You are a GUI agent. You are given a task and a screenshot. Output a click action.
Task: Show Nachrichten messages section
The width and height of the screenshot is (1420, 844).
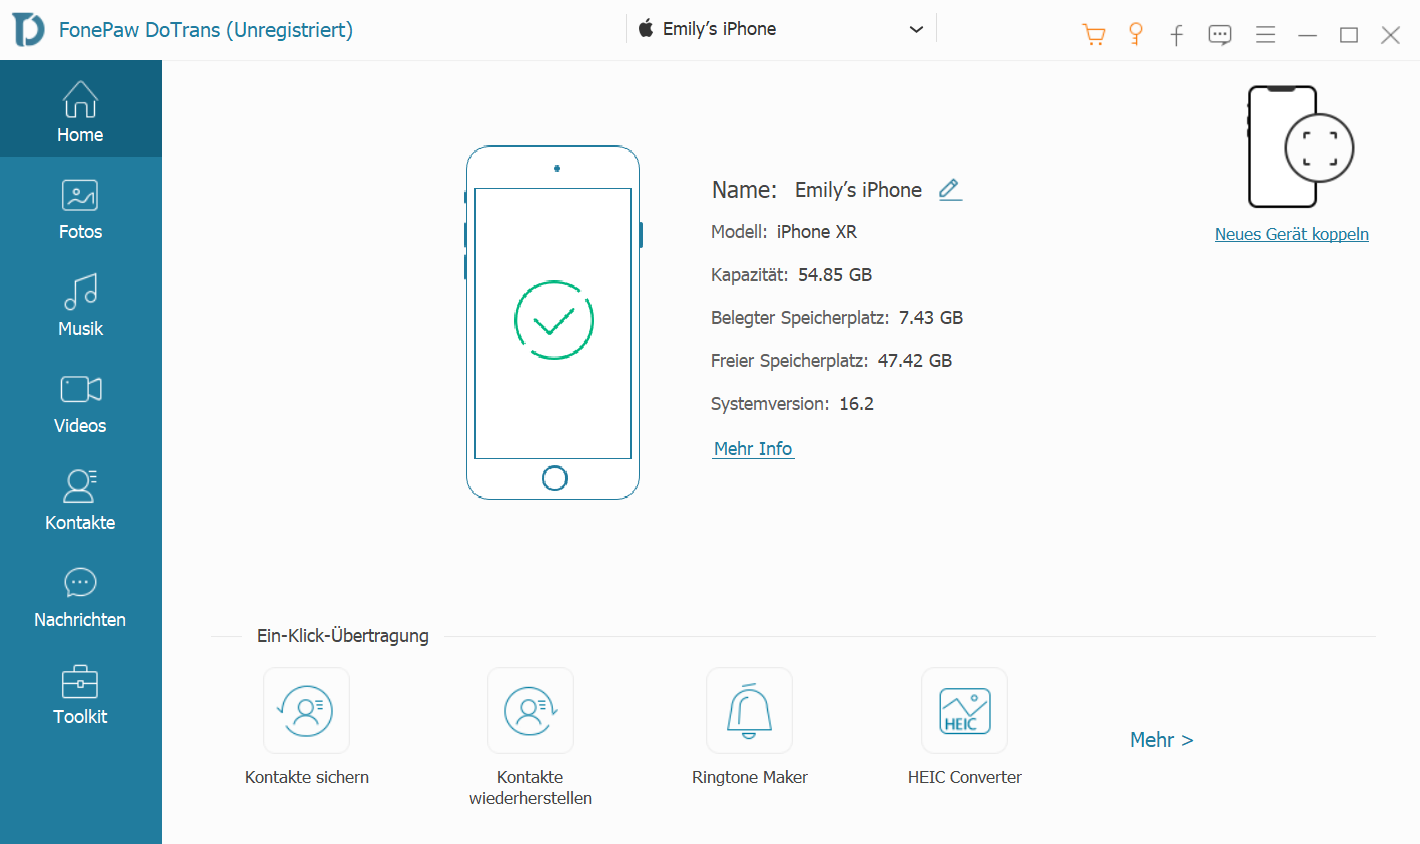click(x=80, y=597)
